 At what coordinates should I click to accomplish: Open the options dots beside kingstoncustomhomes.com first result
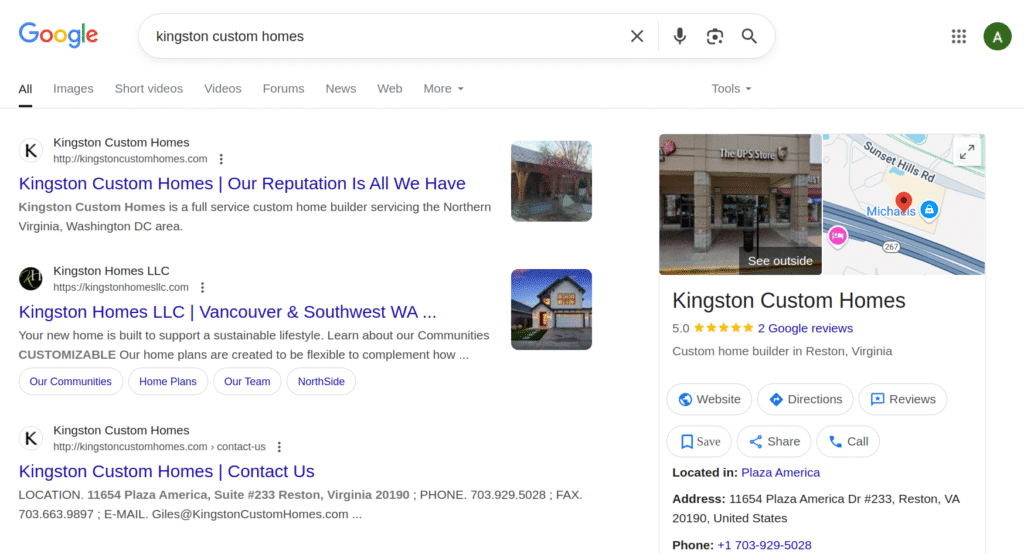click(x=221, y=159)
